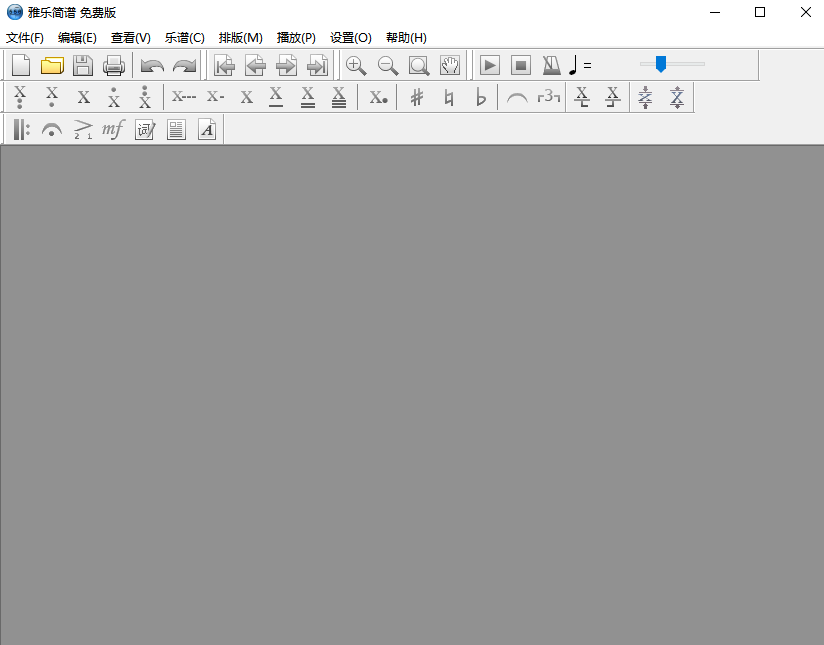The height and width of the screenshot is (645, 824).
Task: Apply sharp accidental
Action: (x=417, y=97)
